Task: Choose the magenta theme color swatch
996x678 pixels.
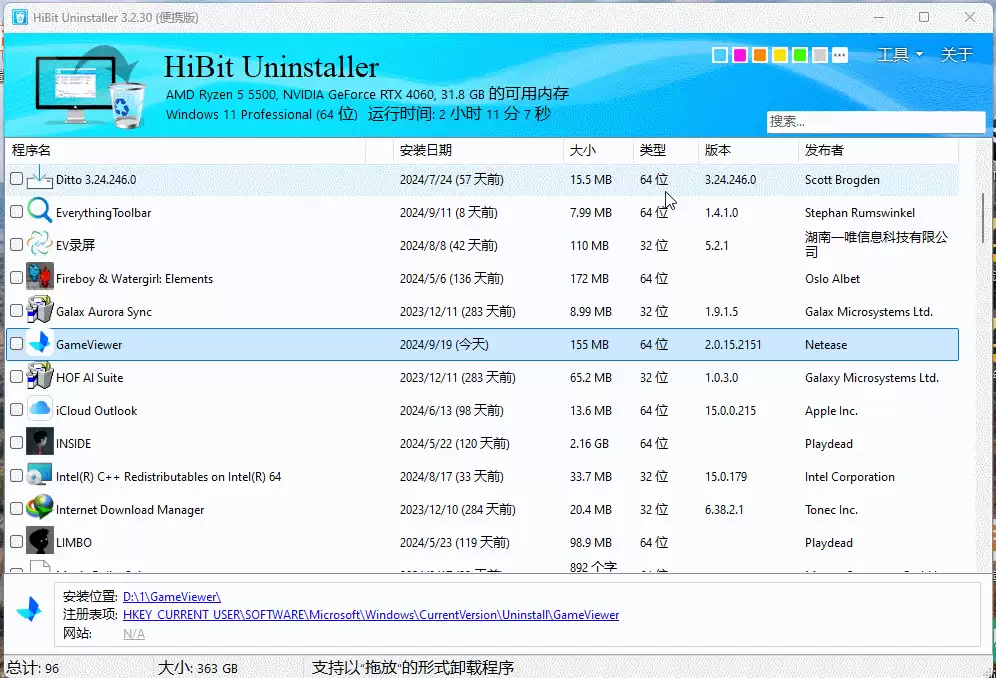Action: pos(739,55)
